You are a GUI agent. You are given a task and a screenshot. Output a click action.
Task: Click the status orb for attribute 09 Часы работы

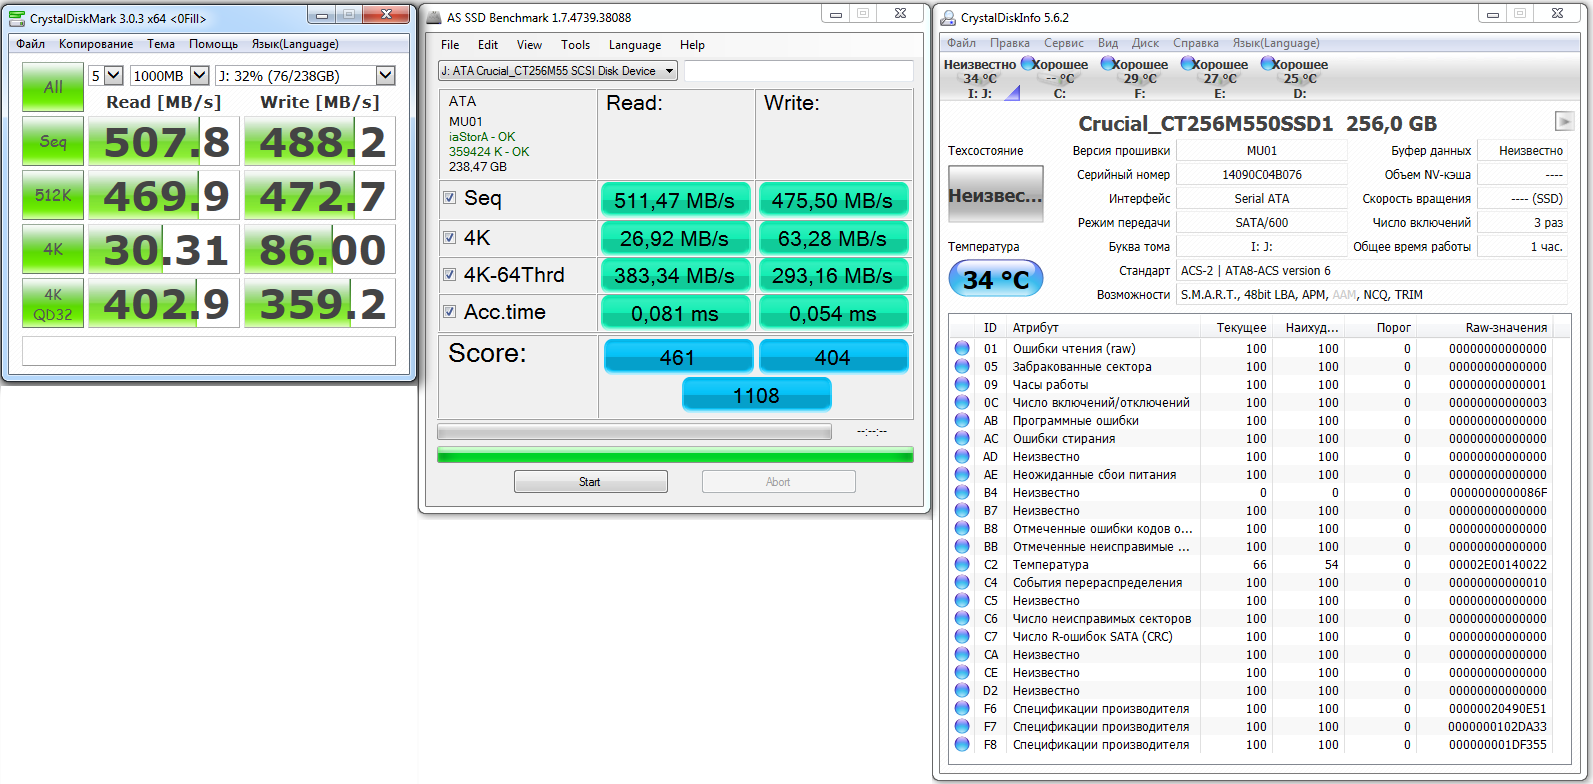[962, 384]
